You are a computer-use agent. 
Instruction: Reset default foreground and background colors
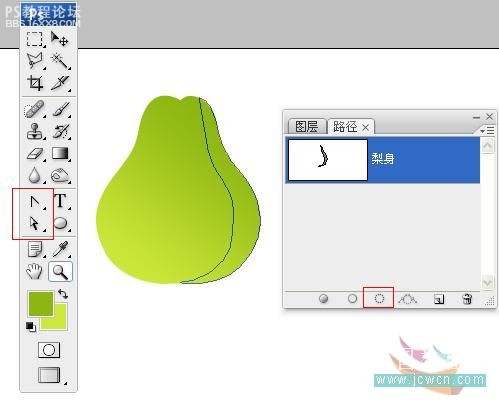[31, 327]
